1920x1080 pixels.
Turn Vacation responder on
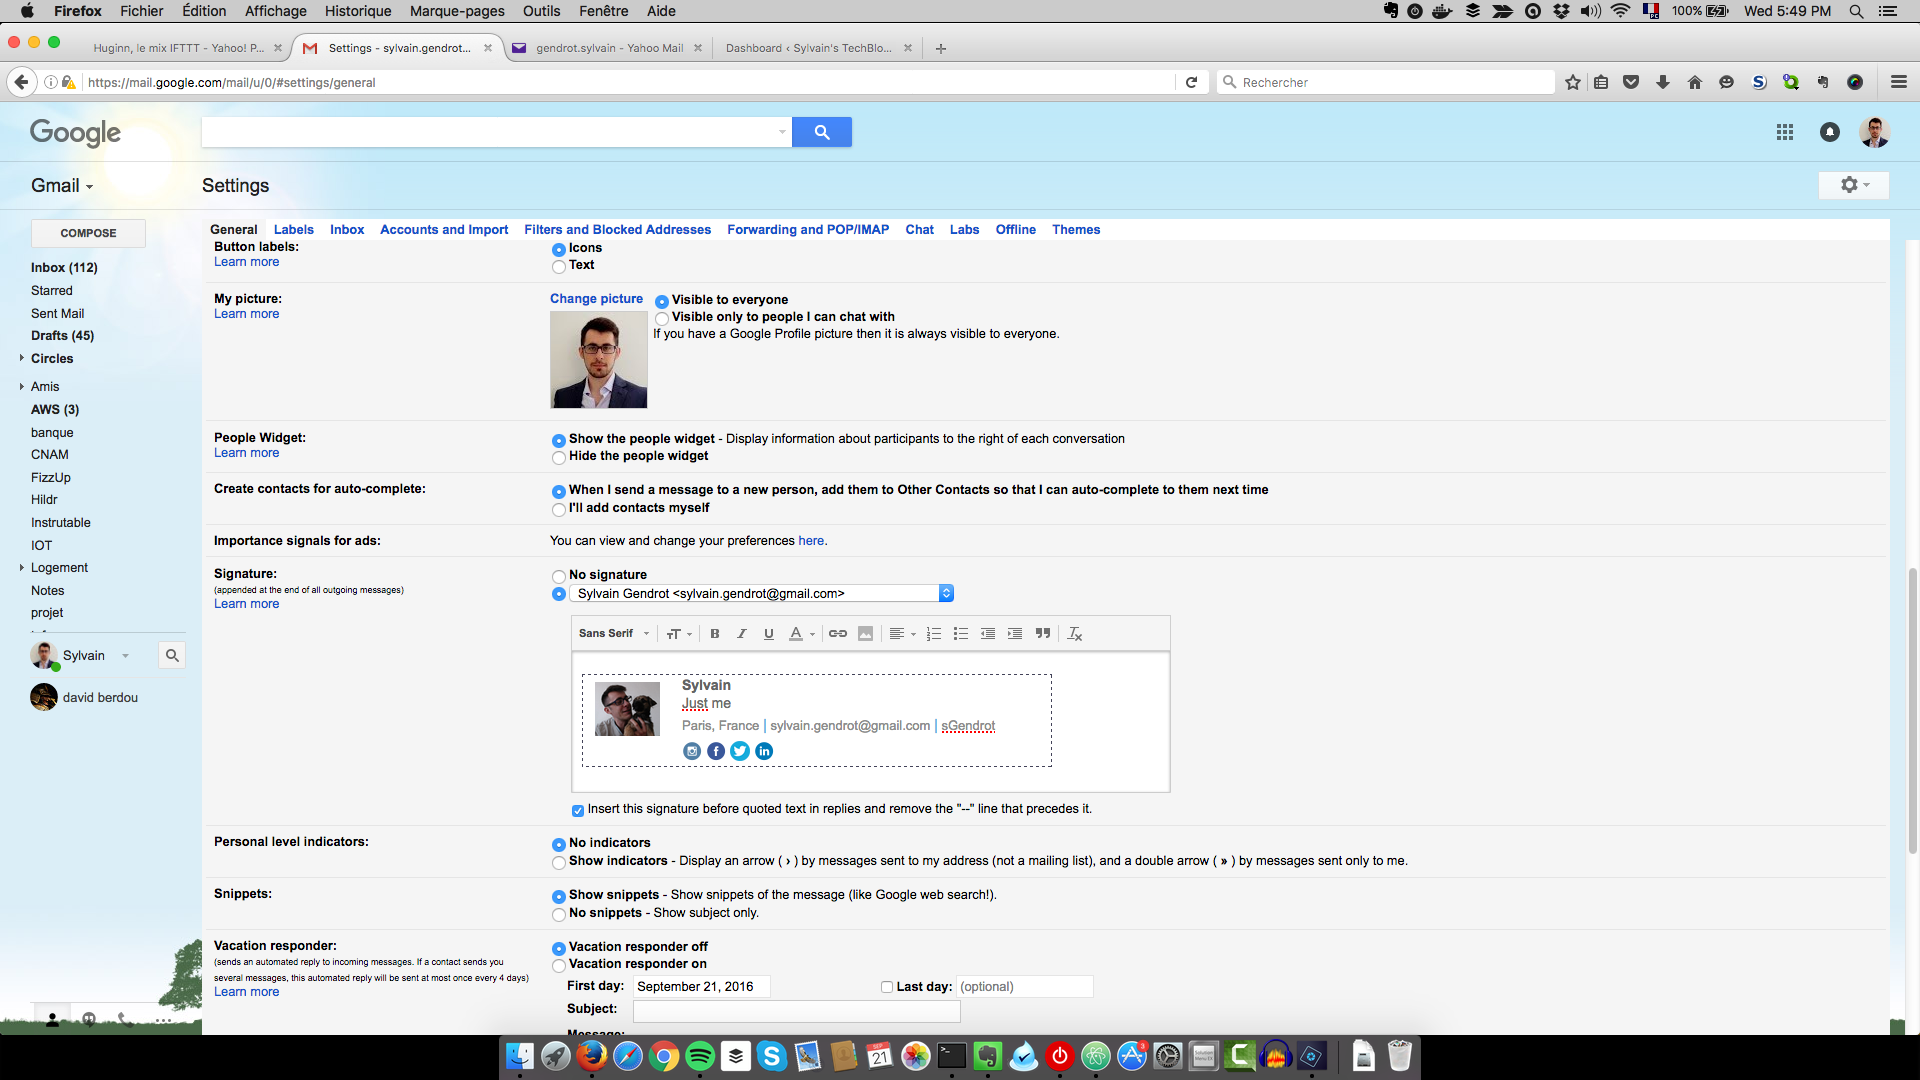[x=559, y=966]
